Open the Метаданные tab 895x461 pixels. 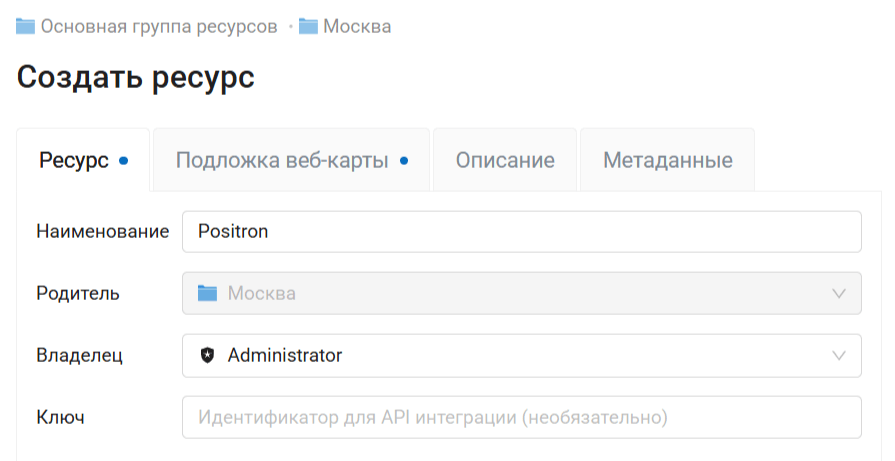point(667,160)
